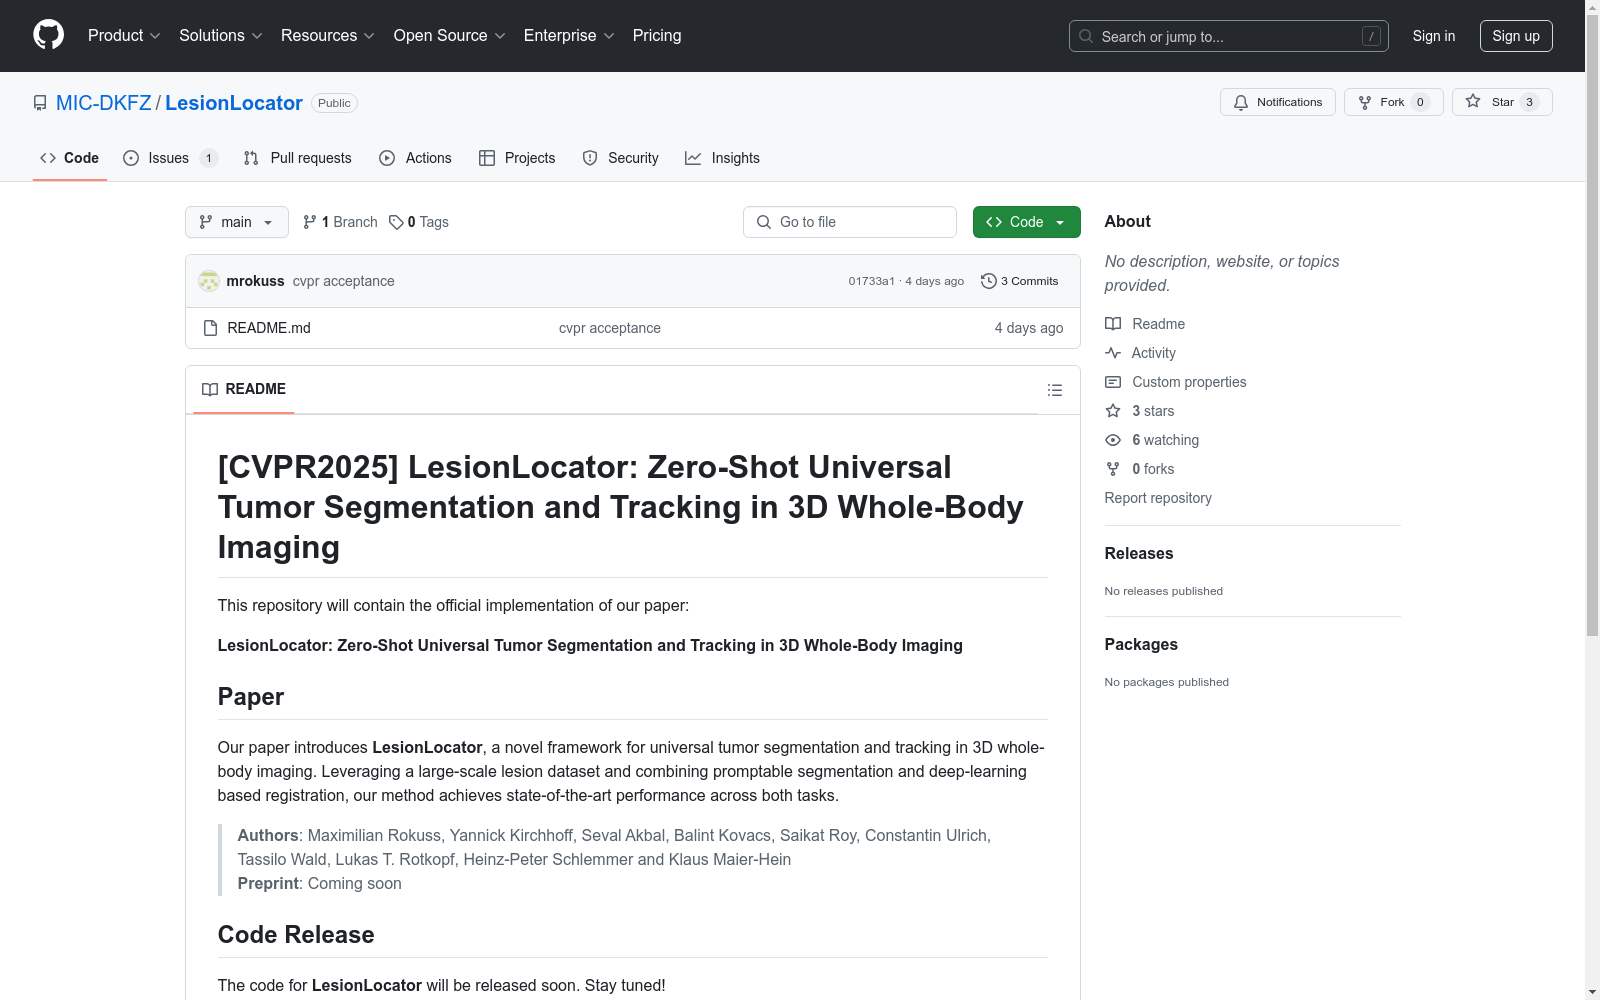Click the Public visibility label
1600x1000 pixels.
334,103
